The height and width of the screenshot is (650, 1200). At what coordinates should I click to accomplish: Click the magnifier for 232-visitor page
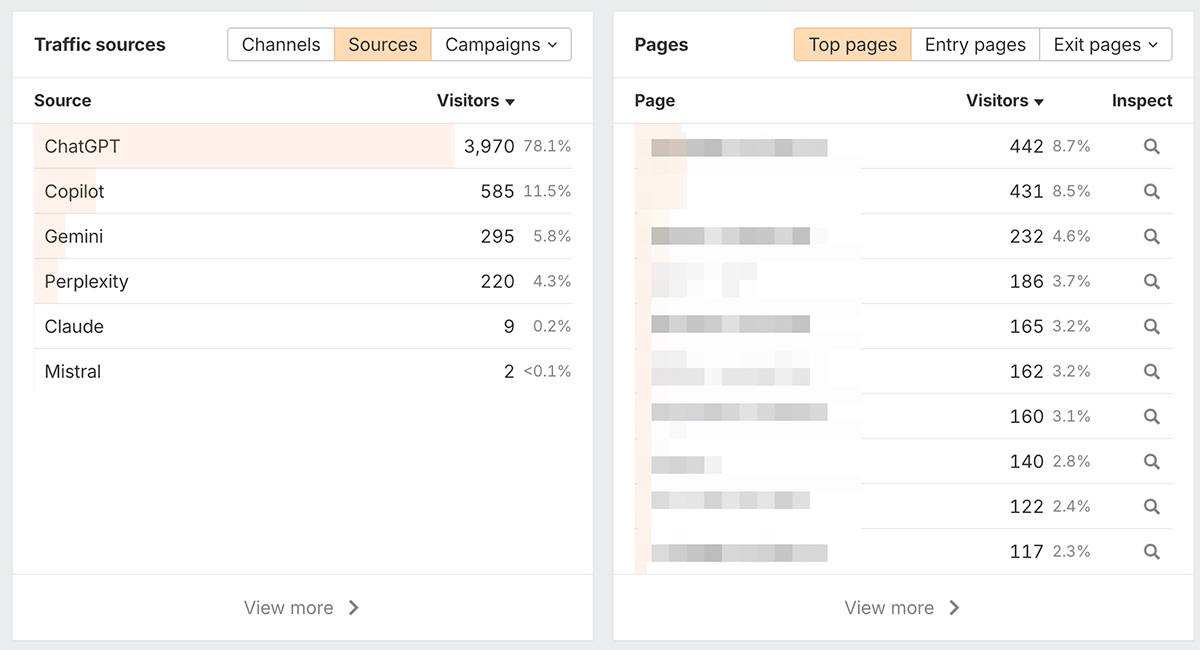[x=1151, y=237]
